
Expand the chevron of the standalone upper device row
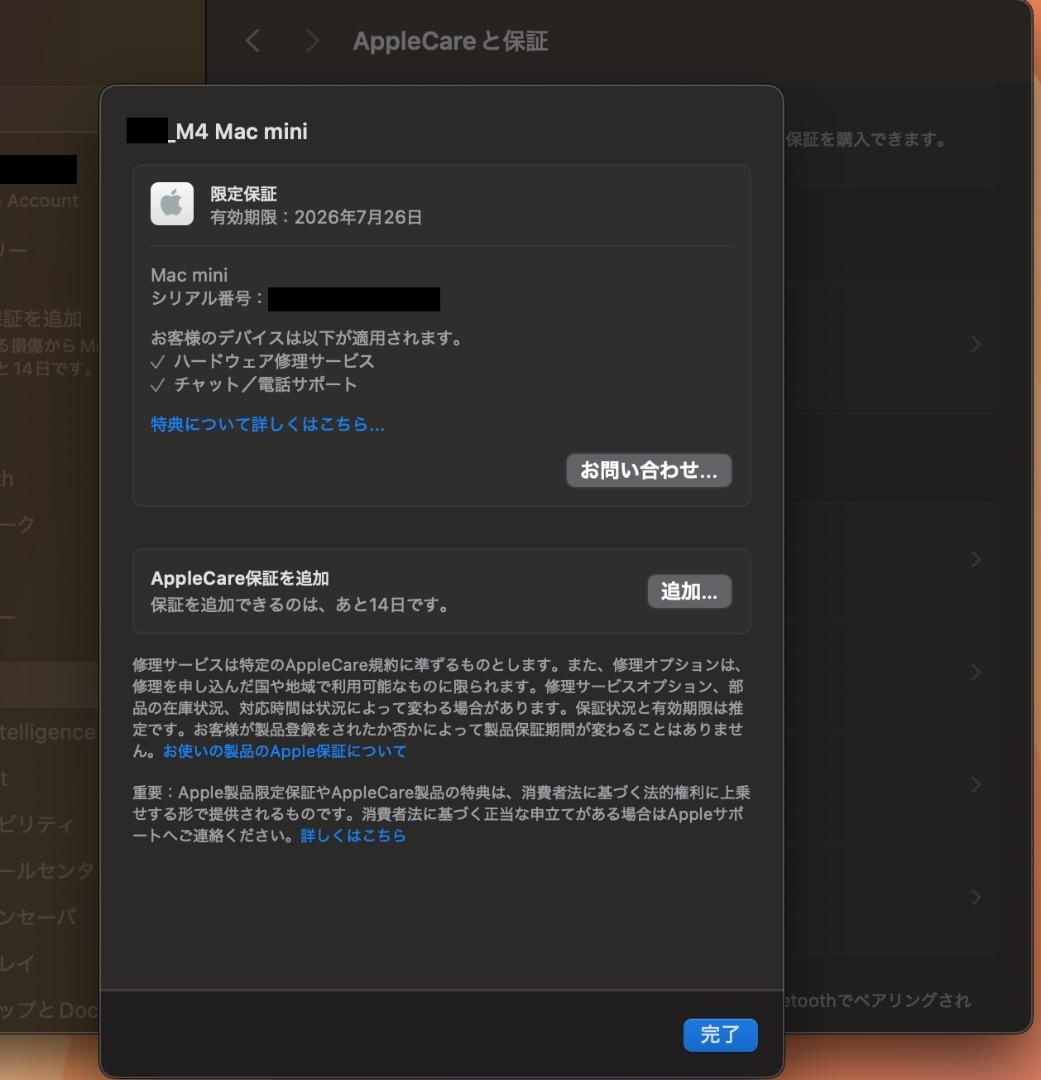[975, 344]
